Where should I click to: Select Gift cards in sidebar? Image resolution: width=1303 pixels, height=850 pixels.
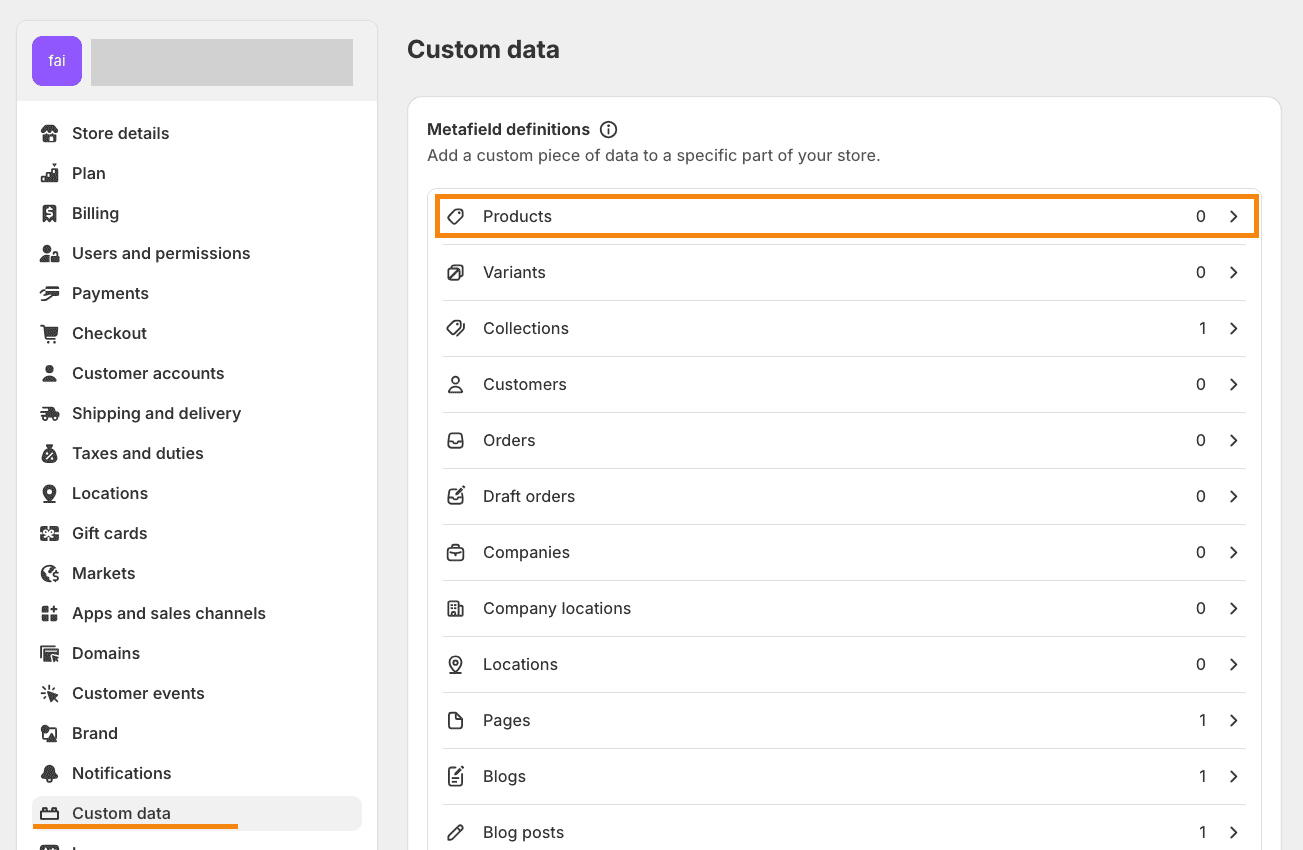click(197, 533)
